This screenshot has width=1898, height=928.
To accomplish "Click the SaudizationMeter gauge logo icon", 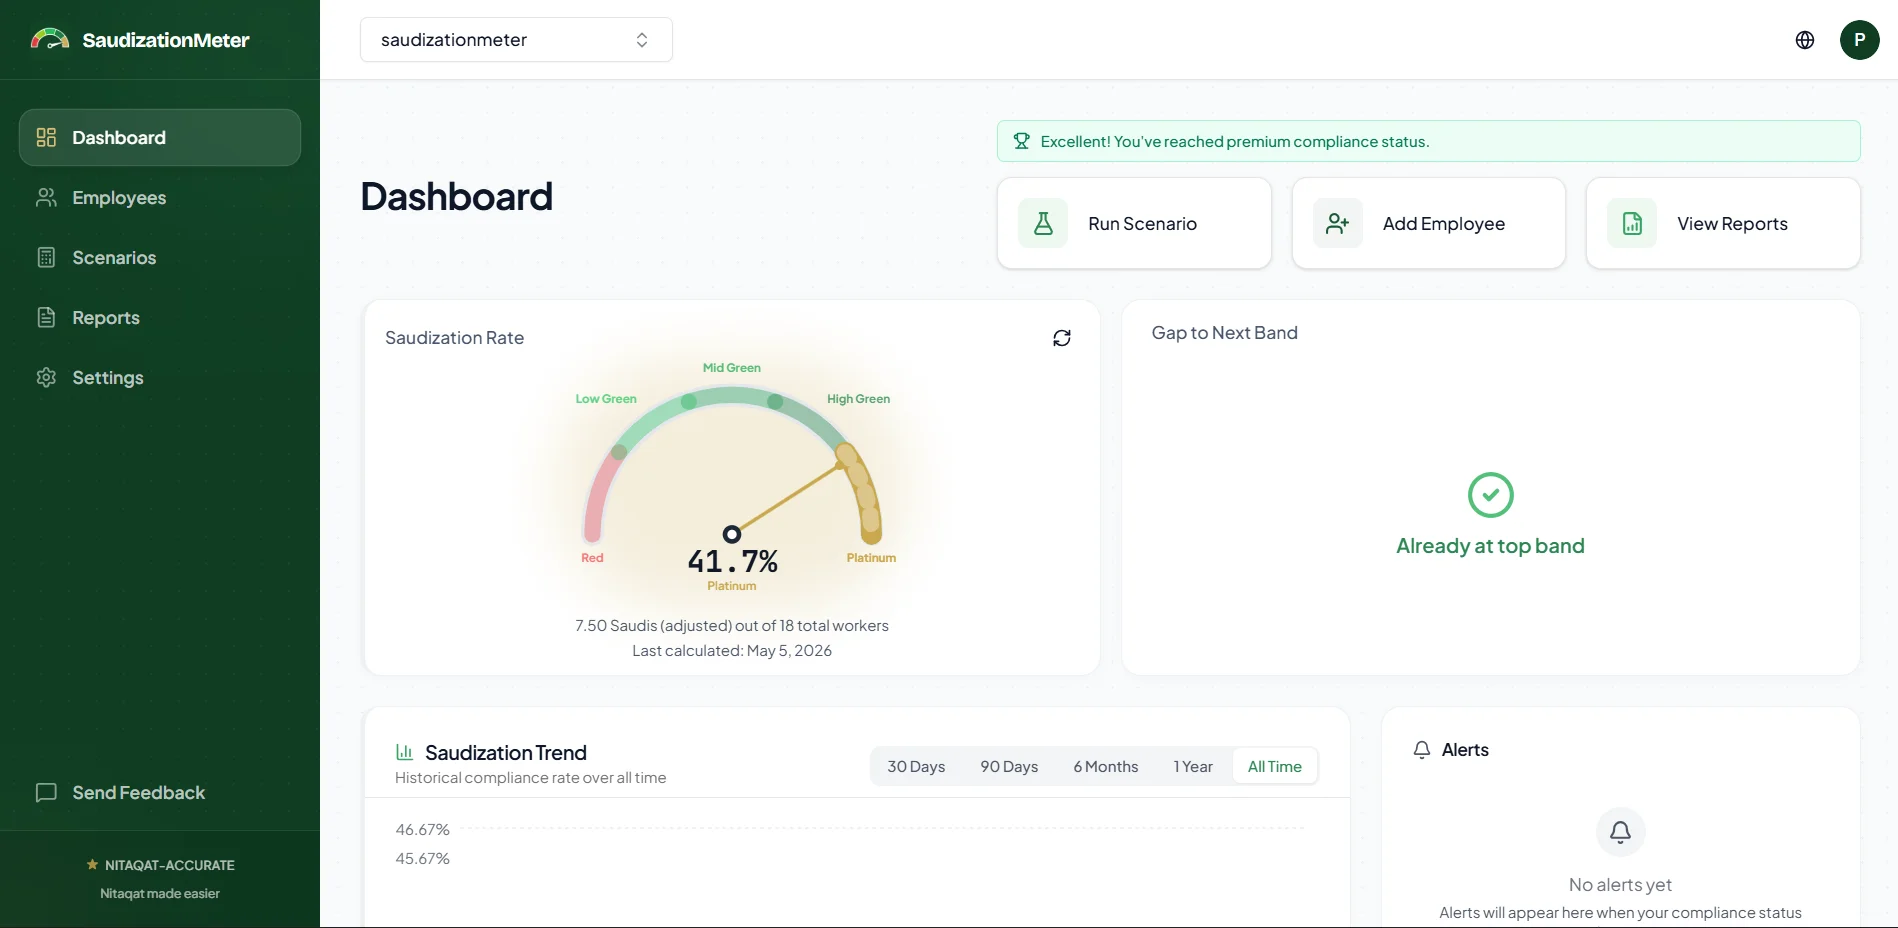I will pos(50,40).
